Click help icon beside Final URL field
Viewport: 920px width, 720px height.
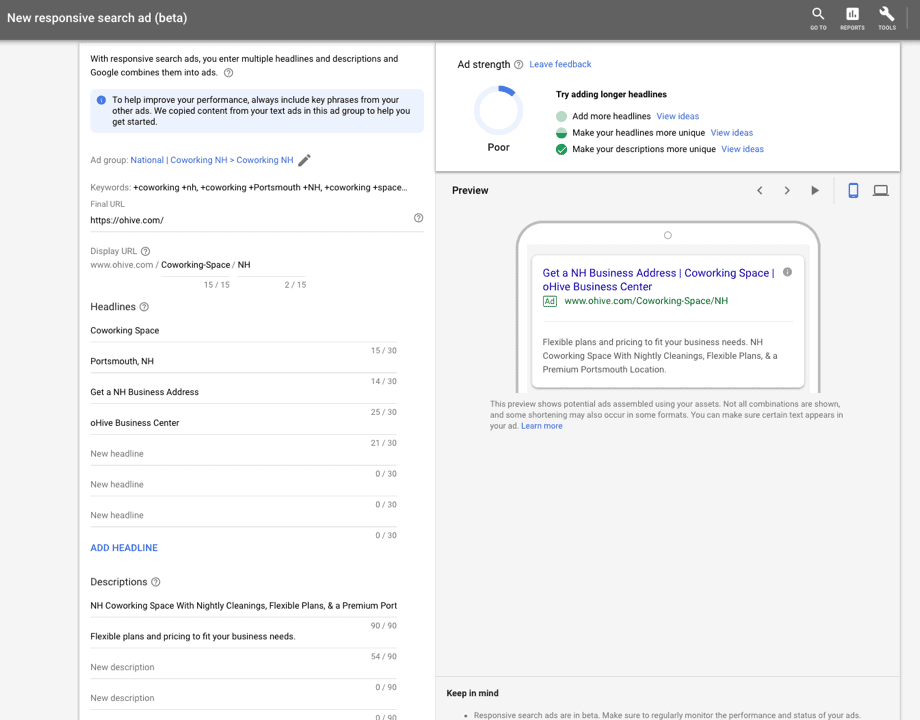[418, 218]
